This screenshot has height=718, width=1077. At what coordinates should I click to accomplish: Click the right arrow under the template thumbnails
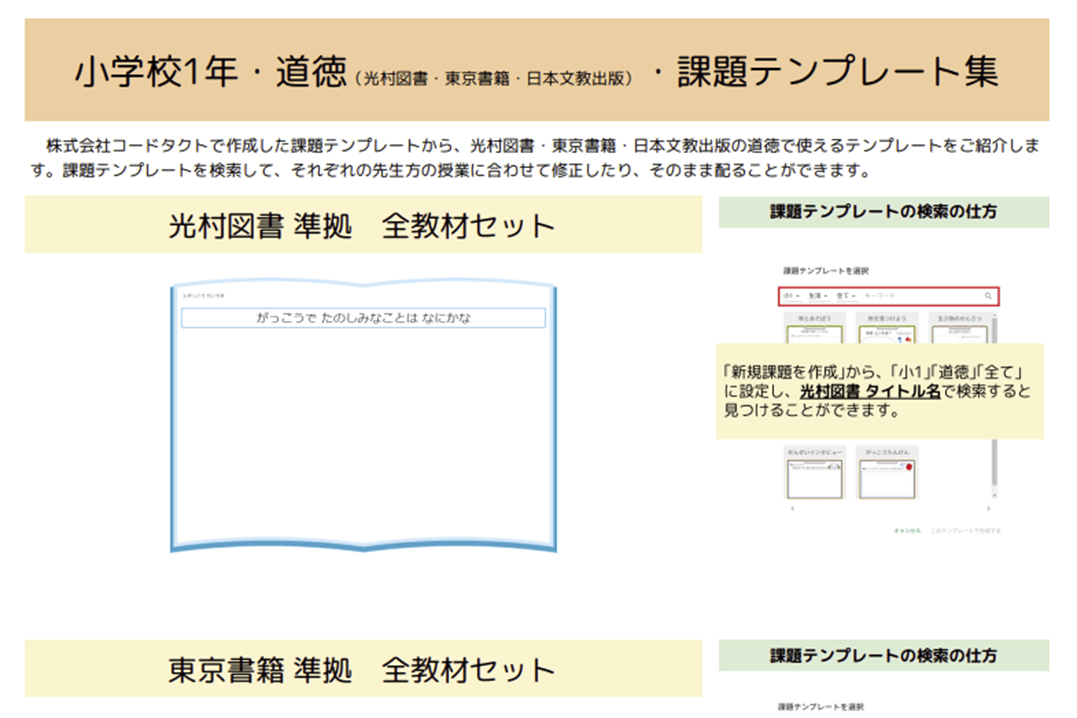(x=988, y=508)
